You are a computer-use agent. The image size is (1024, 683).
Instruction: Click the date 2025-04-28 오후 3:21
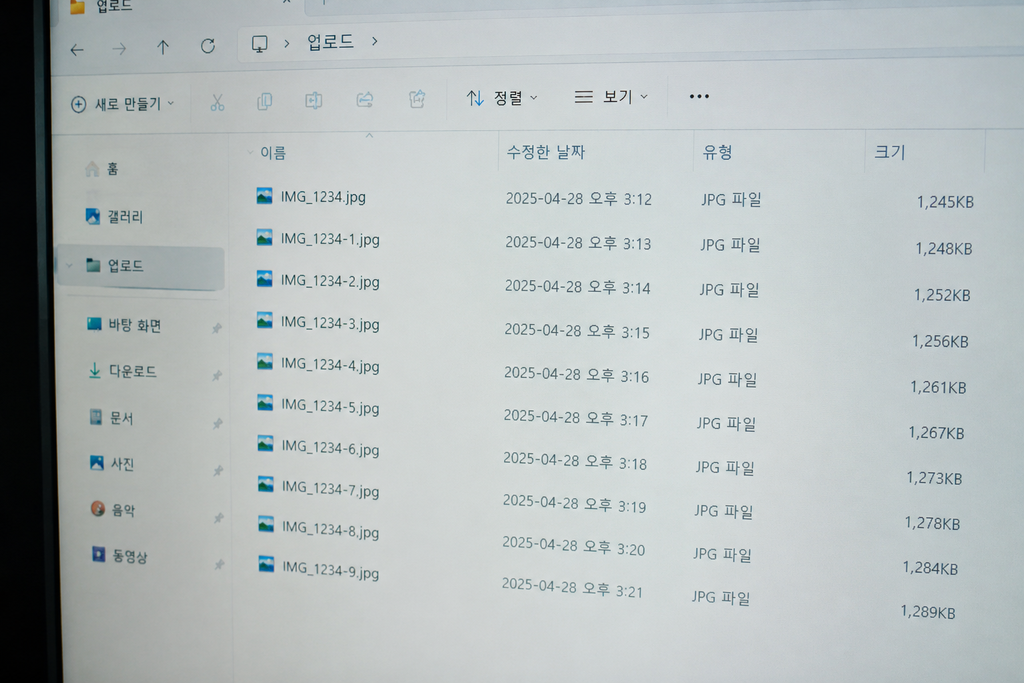tap(572, 587)
